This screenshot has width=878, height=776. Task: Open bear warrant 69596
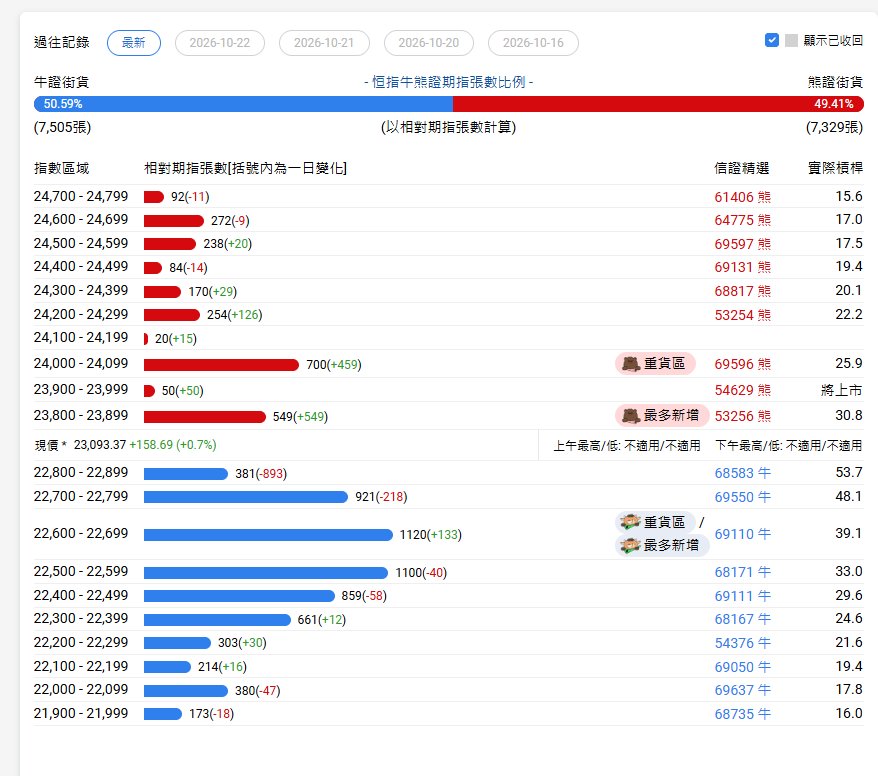[x=742, y=364]
